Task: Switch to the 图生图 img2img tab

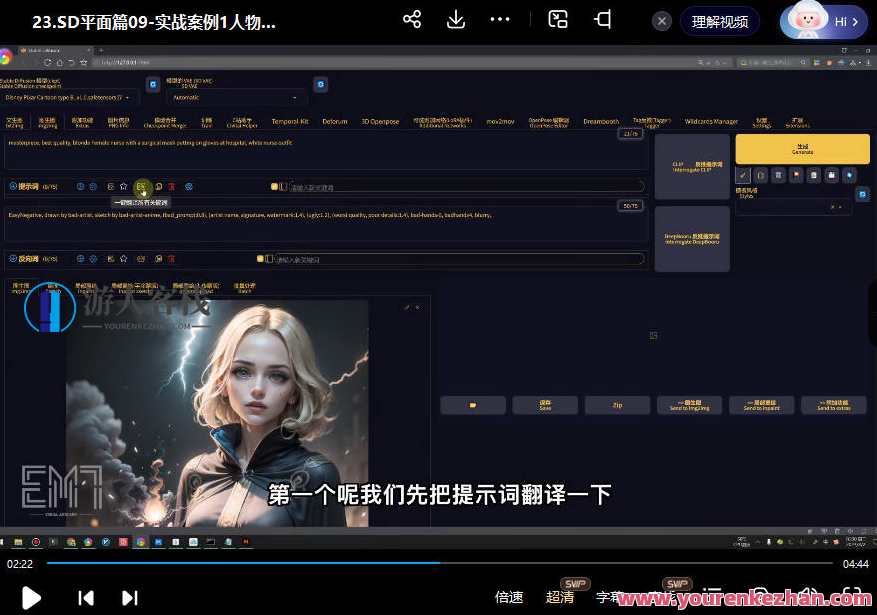Action: point(46,120)
